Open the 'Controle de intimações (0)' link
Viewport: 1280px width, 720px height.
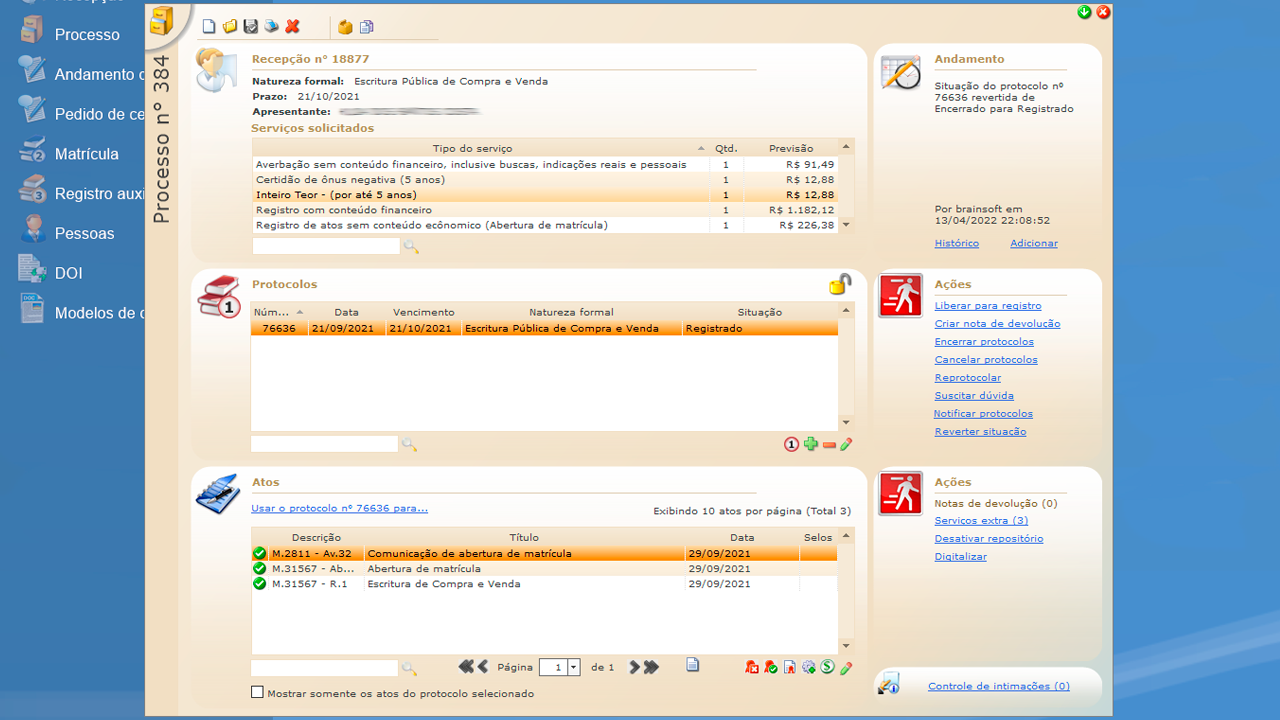[999, 687]
